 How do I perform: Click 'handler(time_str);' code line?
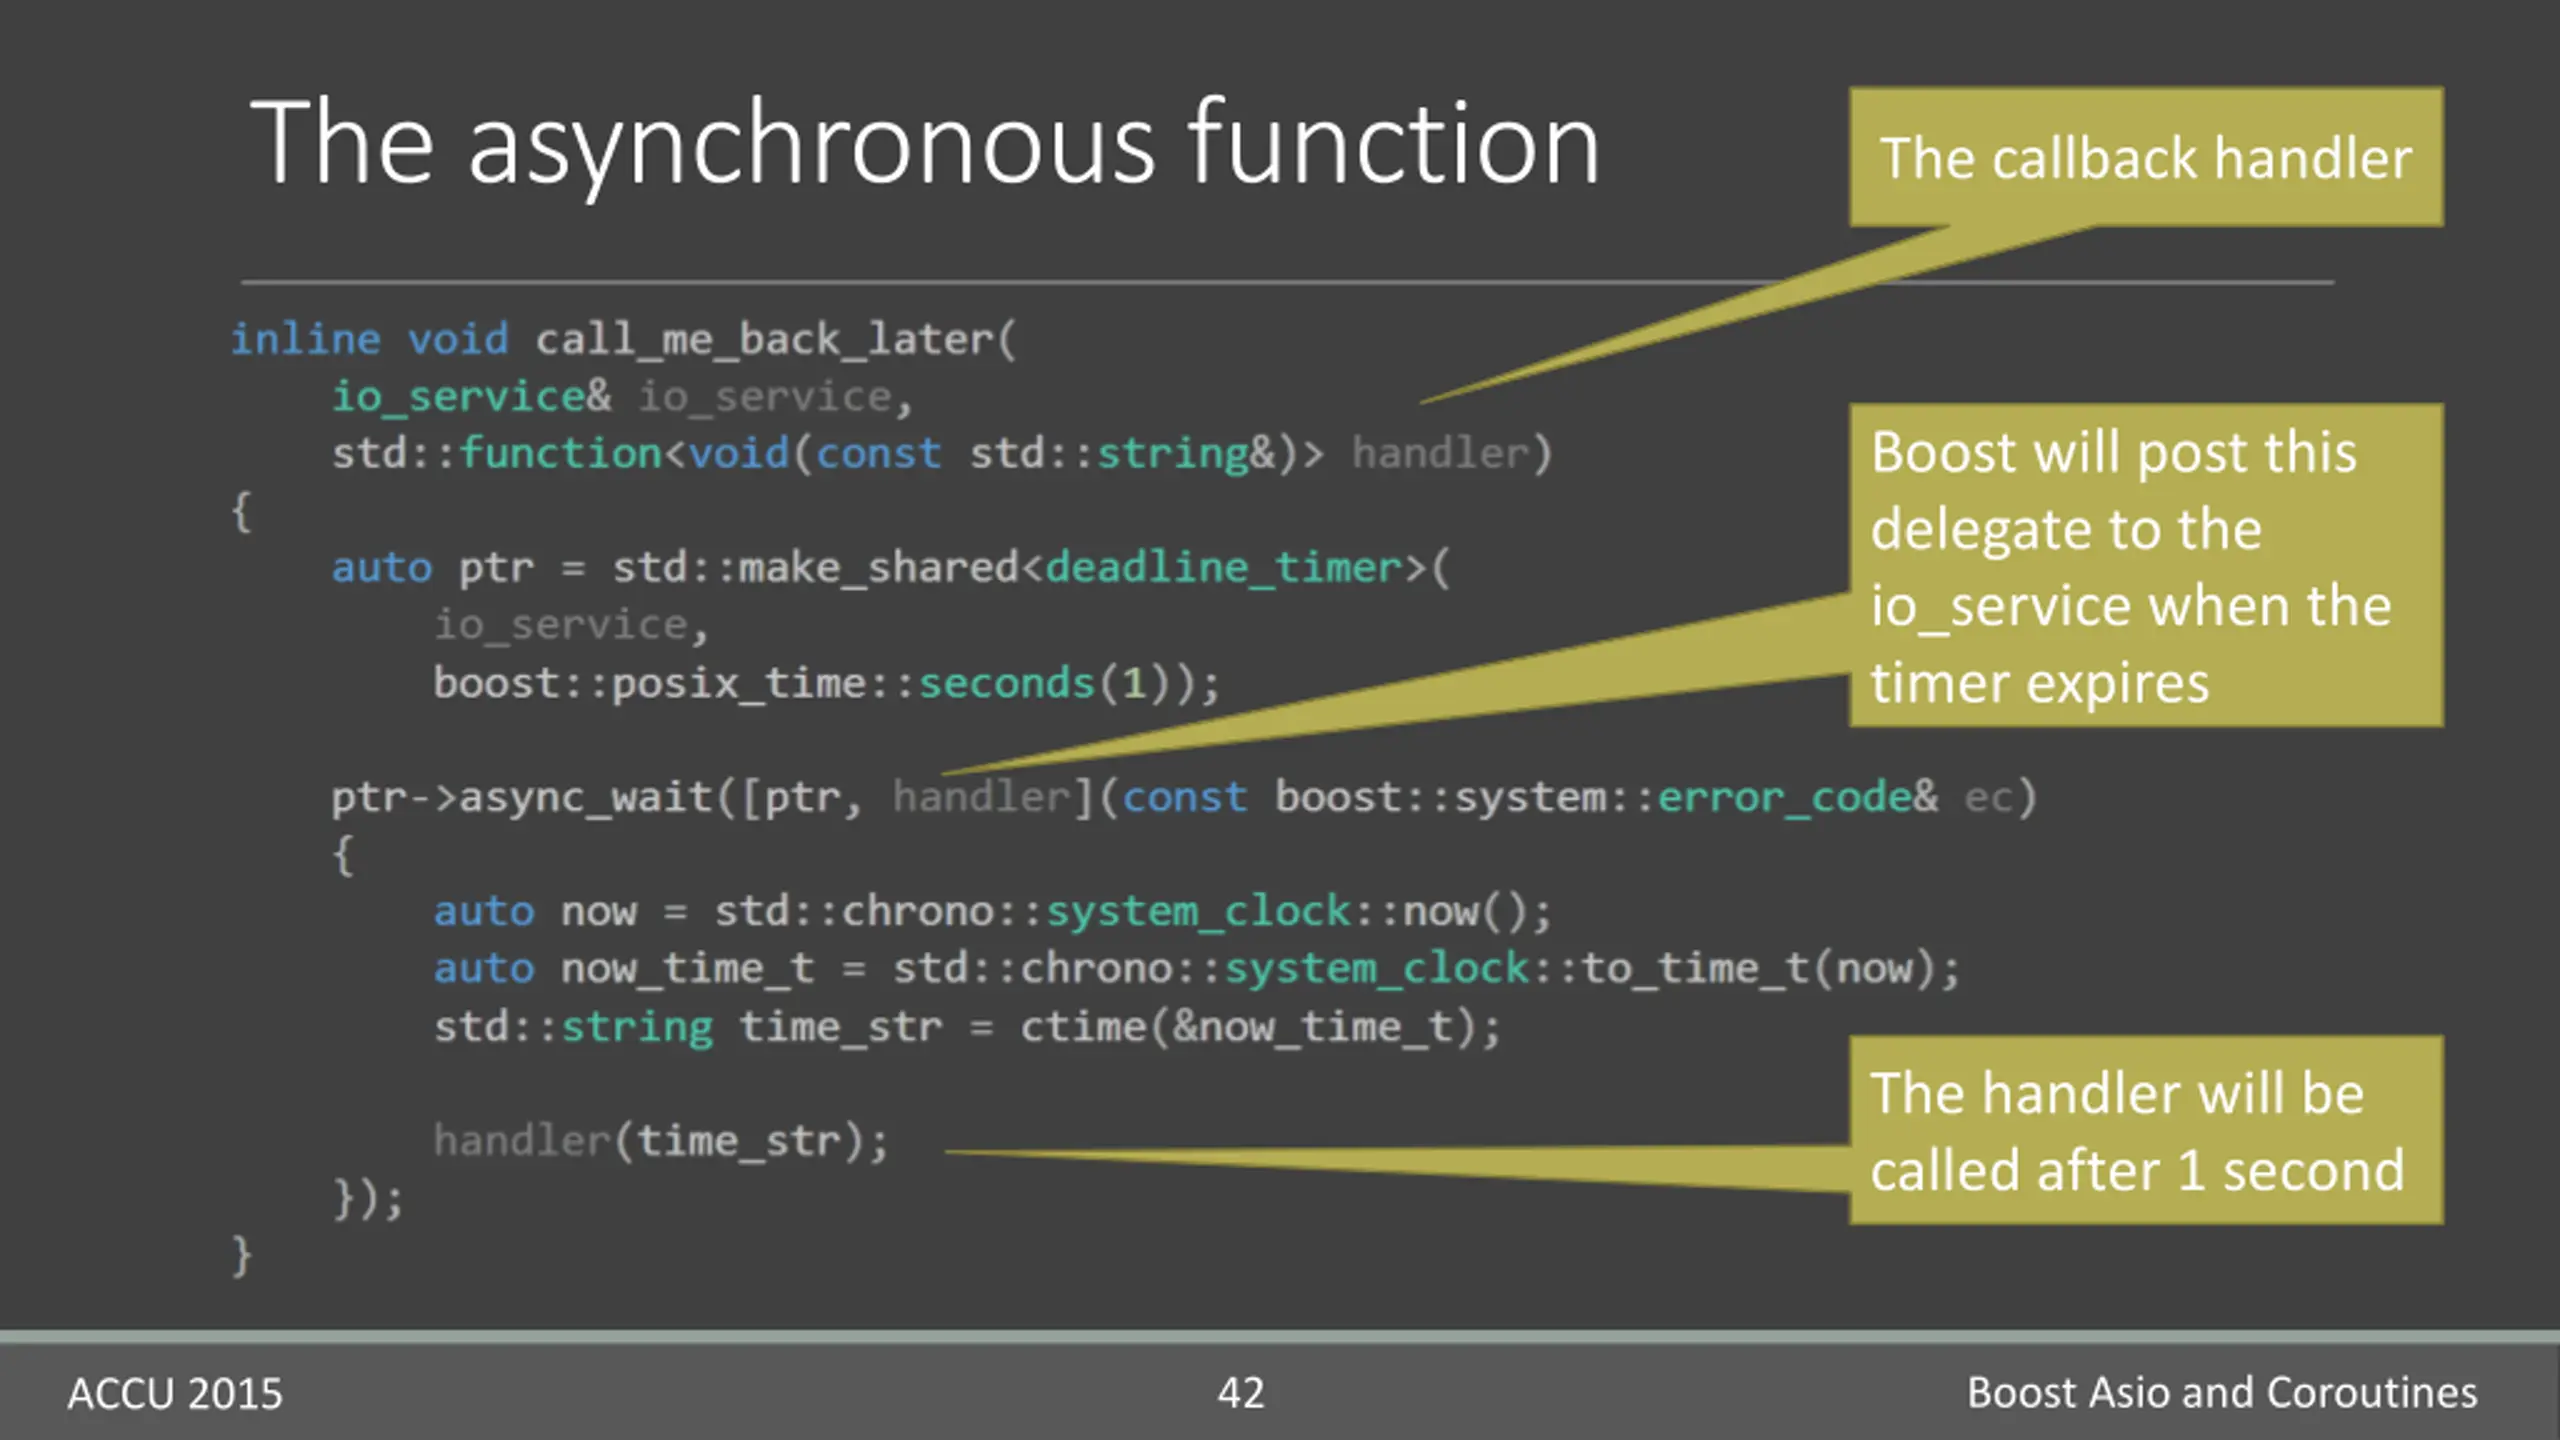[x=661, y=1141]
